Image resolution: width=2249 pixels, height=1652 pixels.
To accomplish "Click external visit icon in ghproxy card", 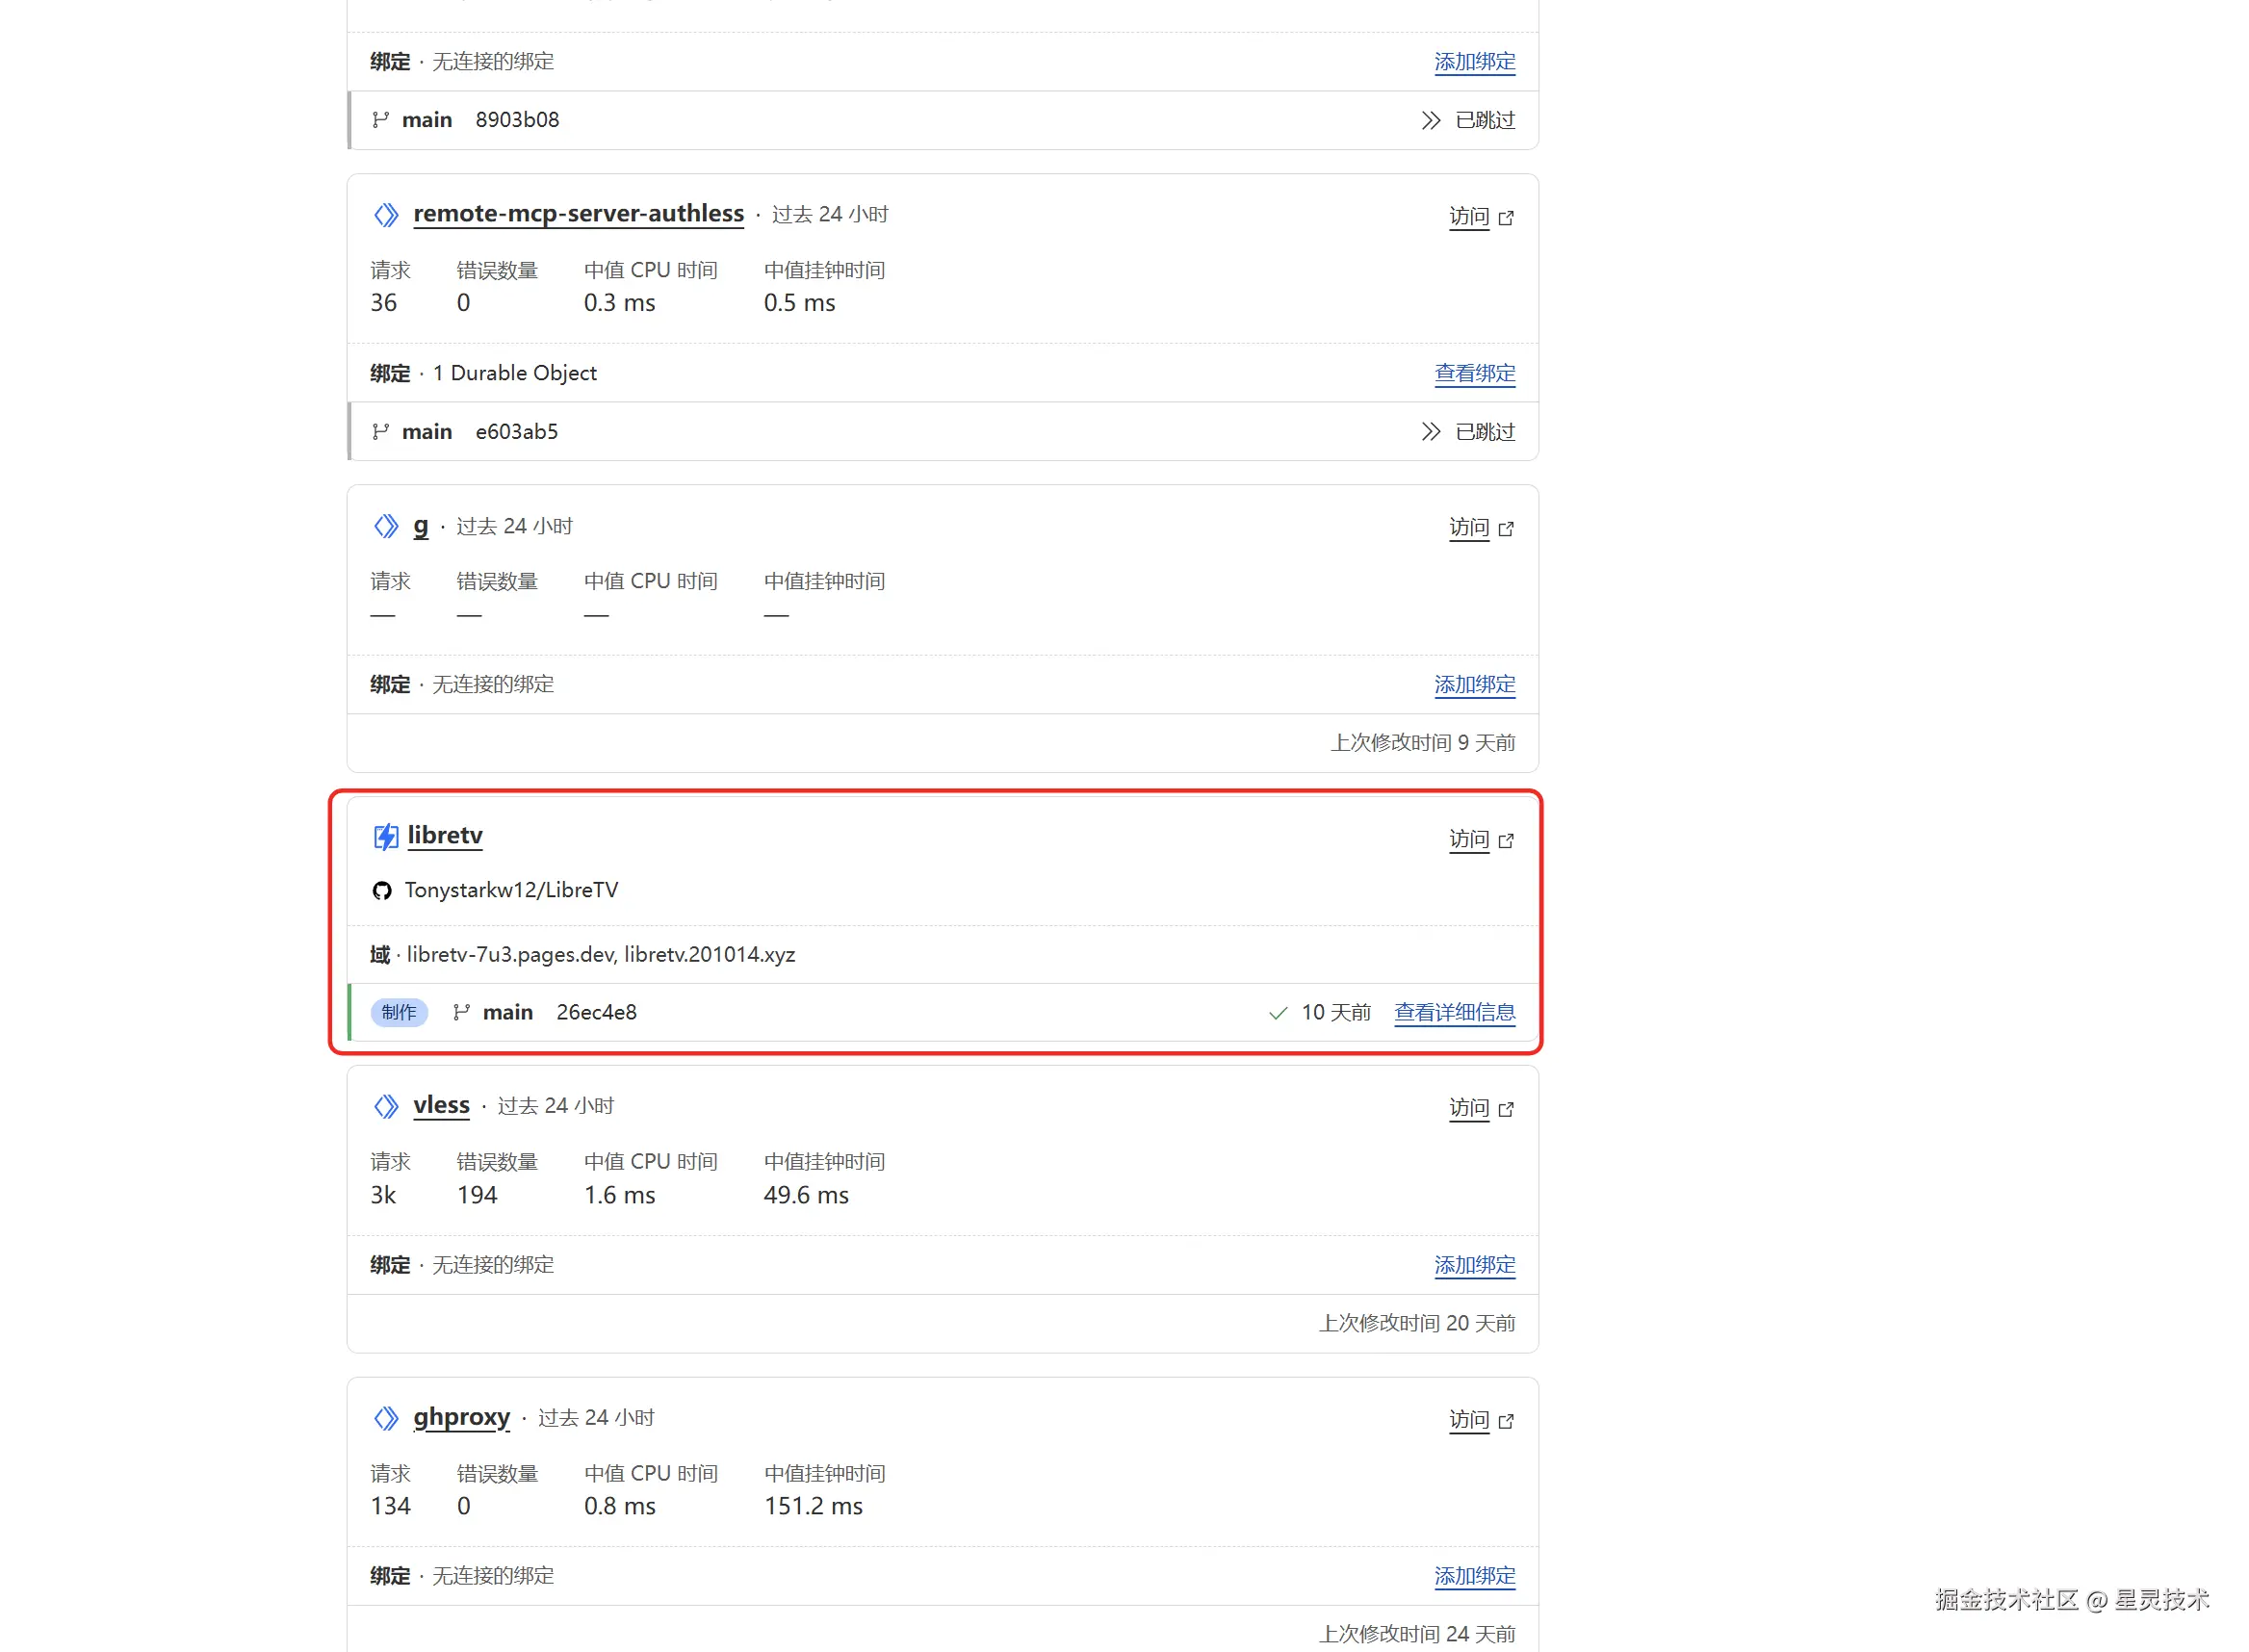I will [1506, 1421].
